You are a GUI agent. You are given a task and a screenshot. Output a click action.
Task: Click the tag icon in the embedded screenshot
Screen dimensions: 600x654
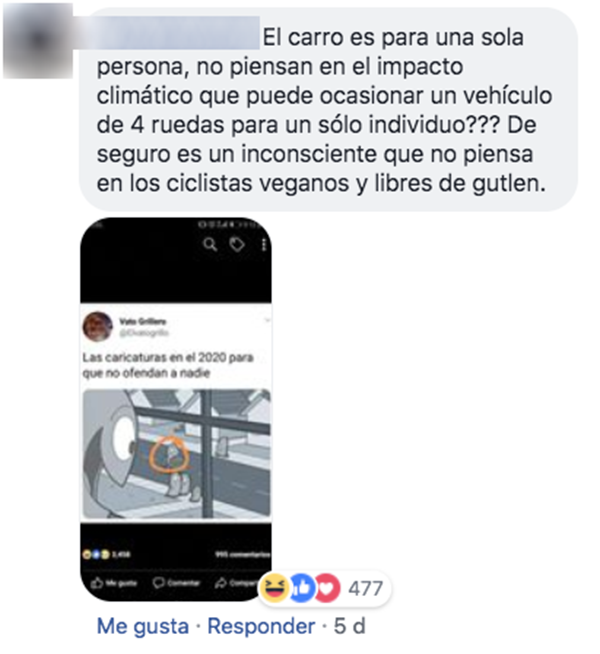[x=237, y=244]
